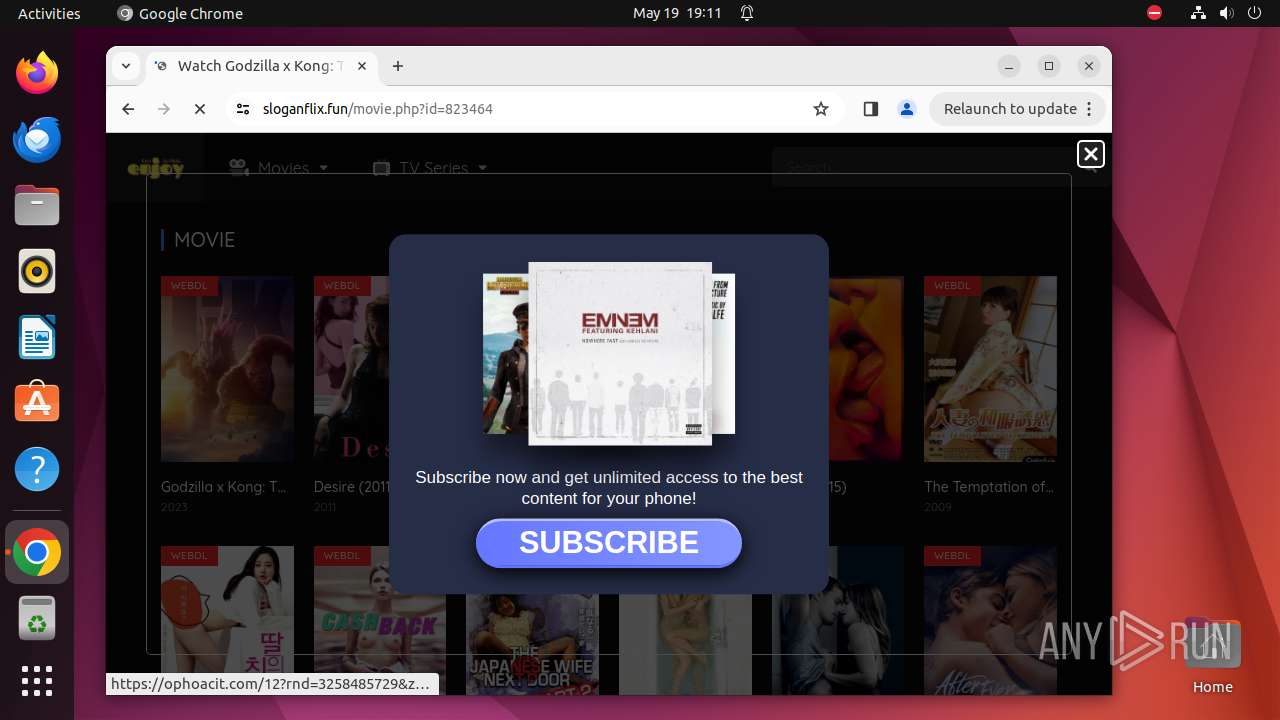
Task: Open Files manager from dock
Action: click(x=37, y=205)
